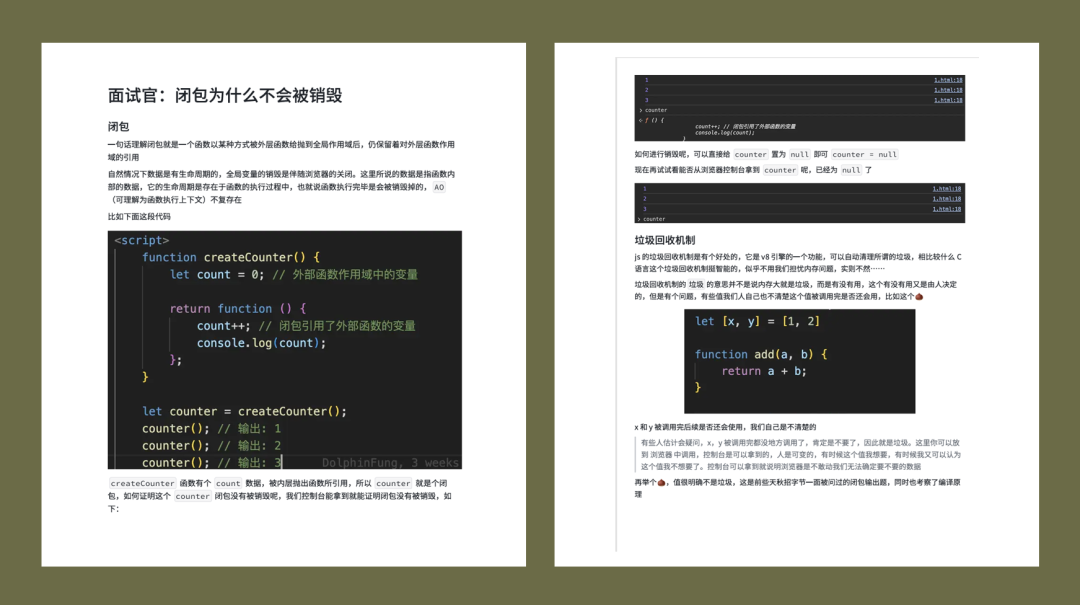
Task: Click the "function add(a, b) {" code line
Action: pos(761,354)
